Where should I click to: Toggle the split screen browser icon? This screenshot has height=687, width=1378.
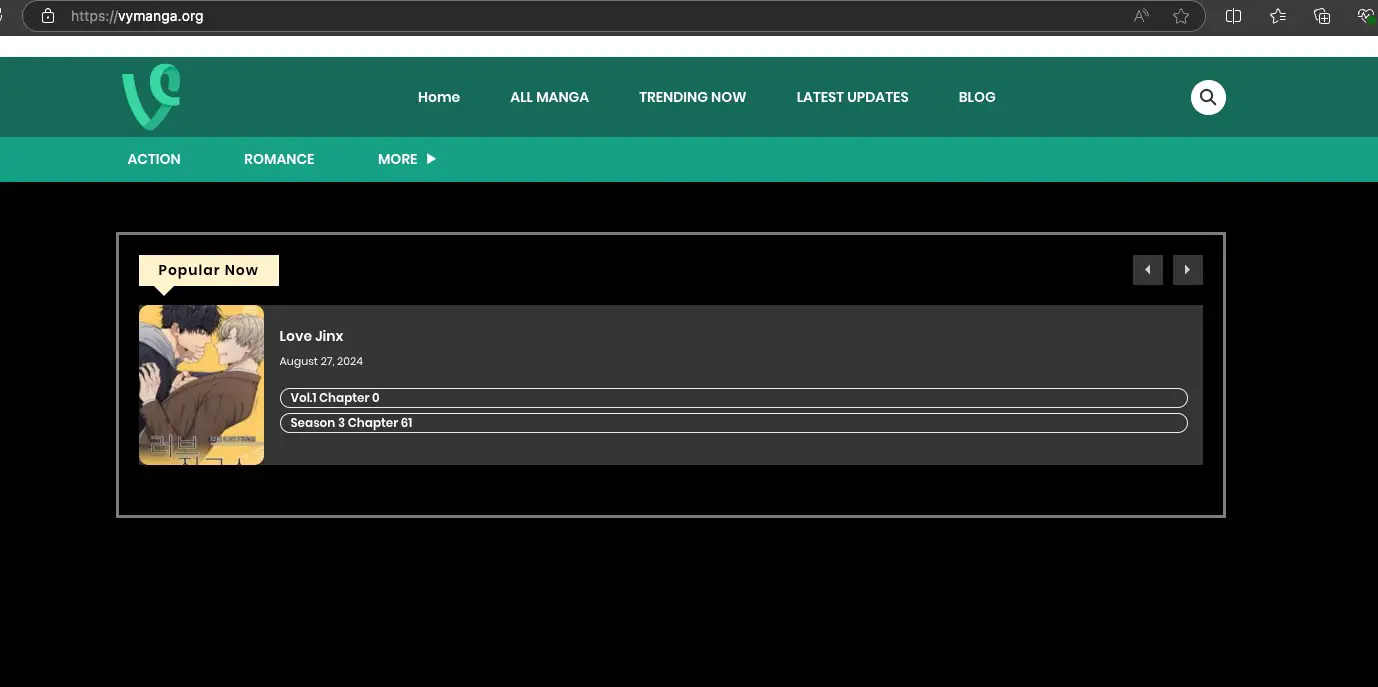coord(1233,16)
